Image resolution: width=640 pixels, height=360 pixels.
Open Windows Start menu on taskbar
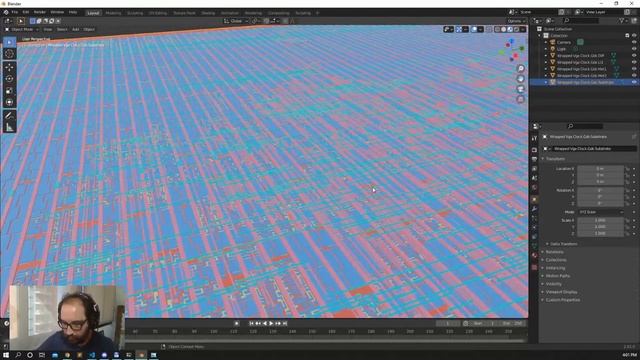click(x=6, y=355)
